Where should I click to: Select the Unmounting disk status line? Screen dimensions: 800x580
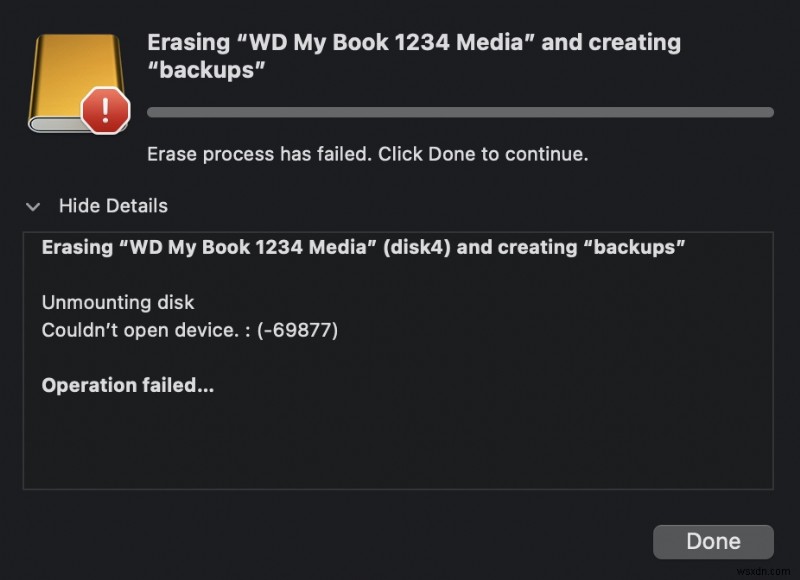(x=117, y=302)
